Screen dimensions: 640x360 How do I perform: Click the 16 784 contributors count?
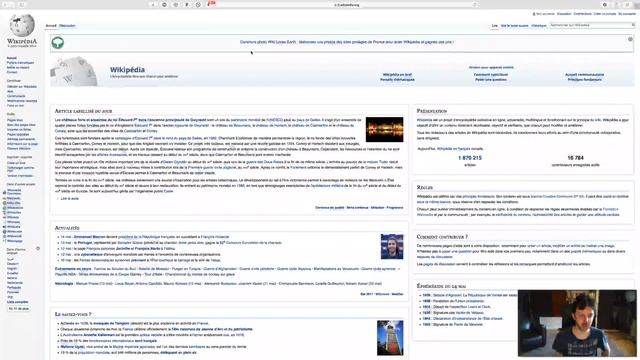[x=576, y=158]
